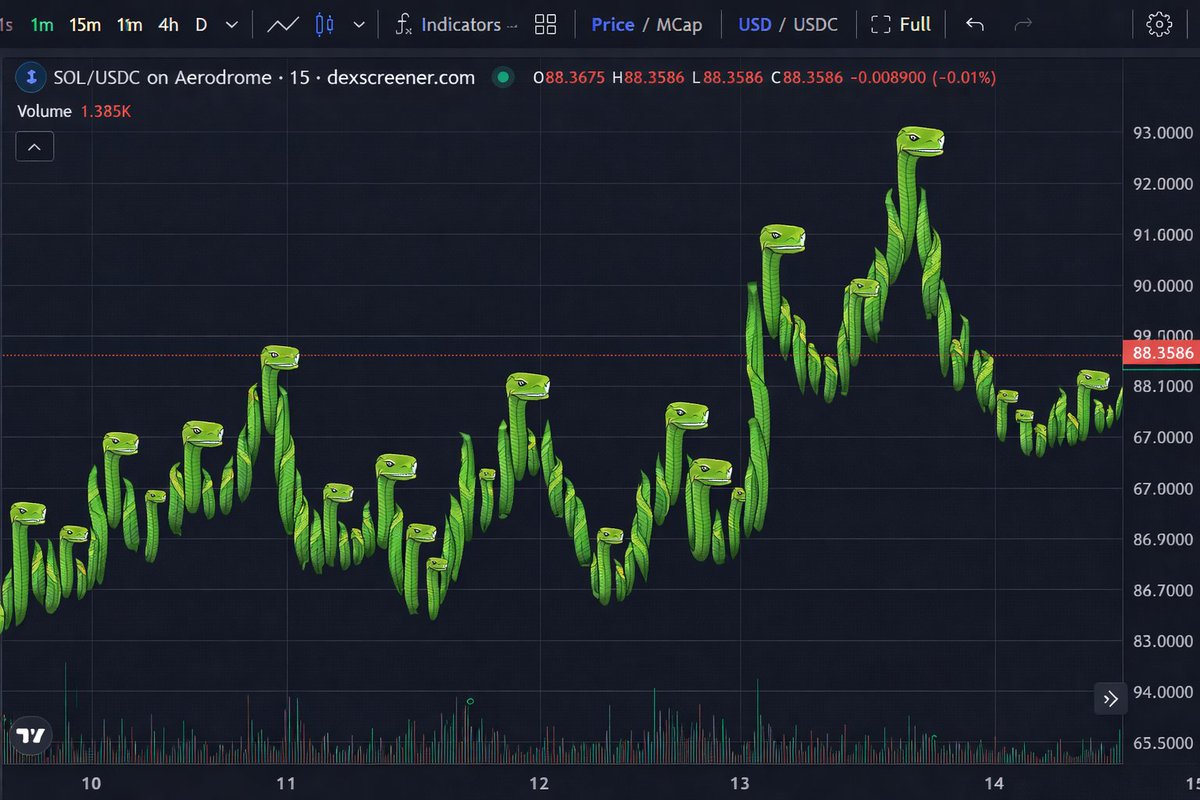Image resolution: width=1200 pixels, height=800 pixels.
Task: Open the fx Indicators menu
Action: click(456, 24)
